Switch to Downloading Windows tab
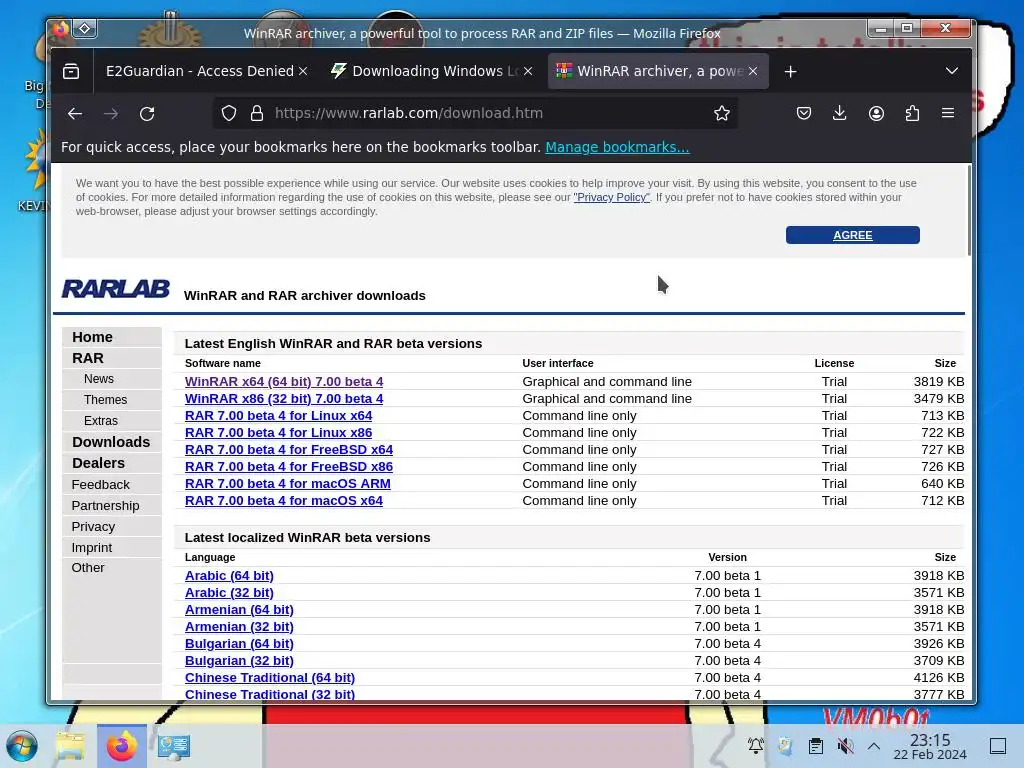The width and height of the screenshot is (1024, 768). coord(431,71)
